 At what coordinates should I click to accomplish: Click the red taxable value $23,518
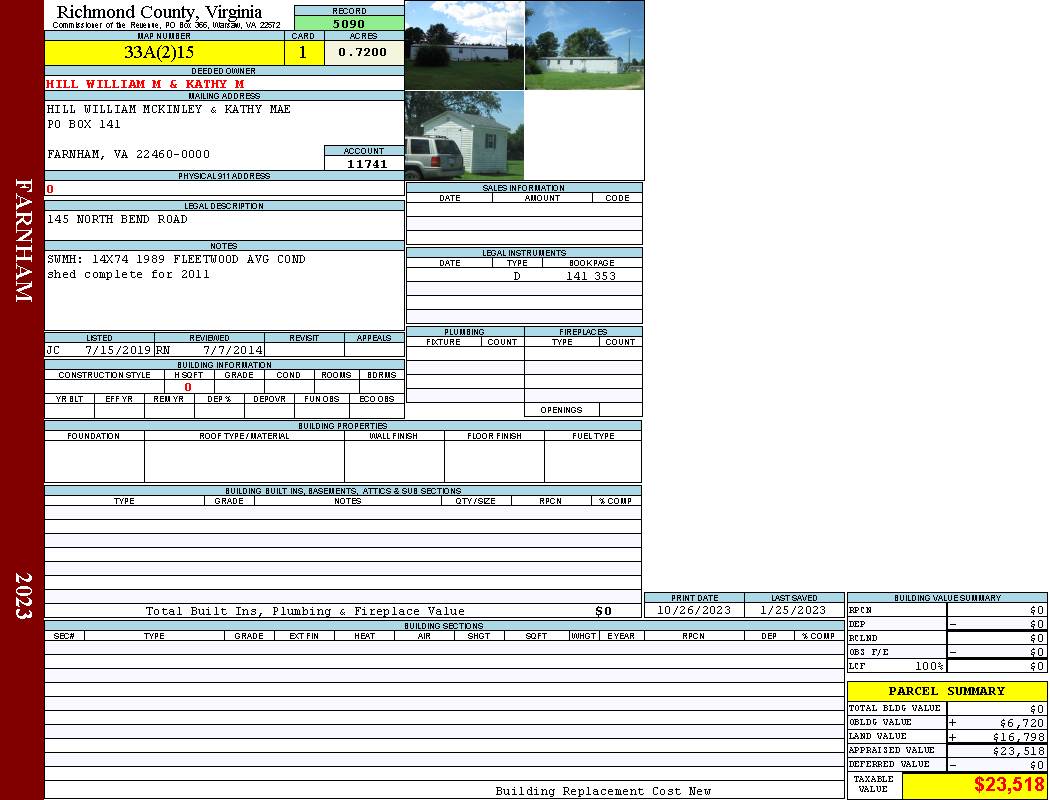coord(1009,785)
